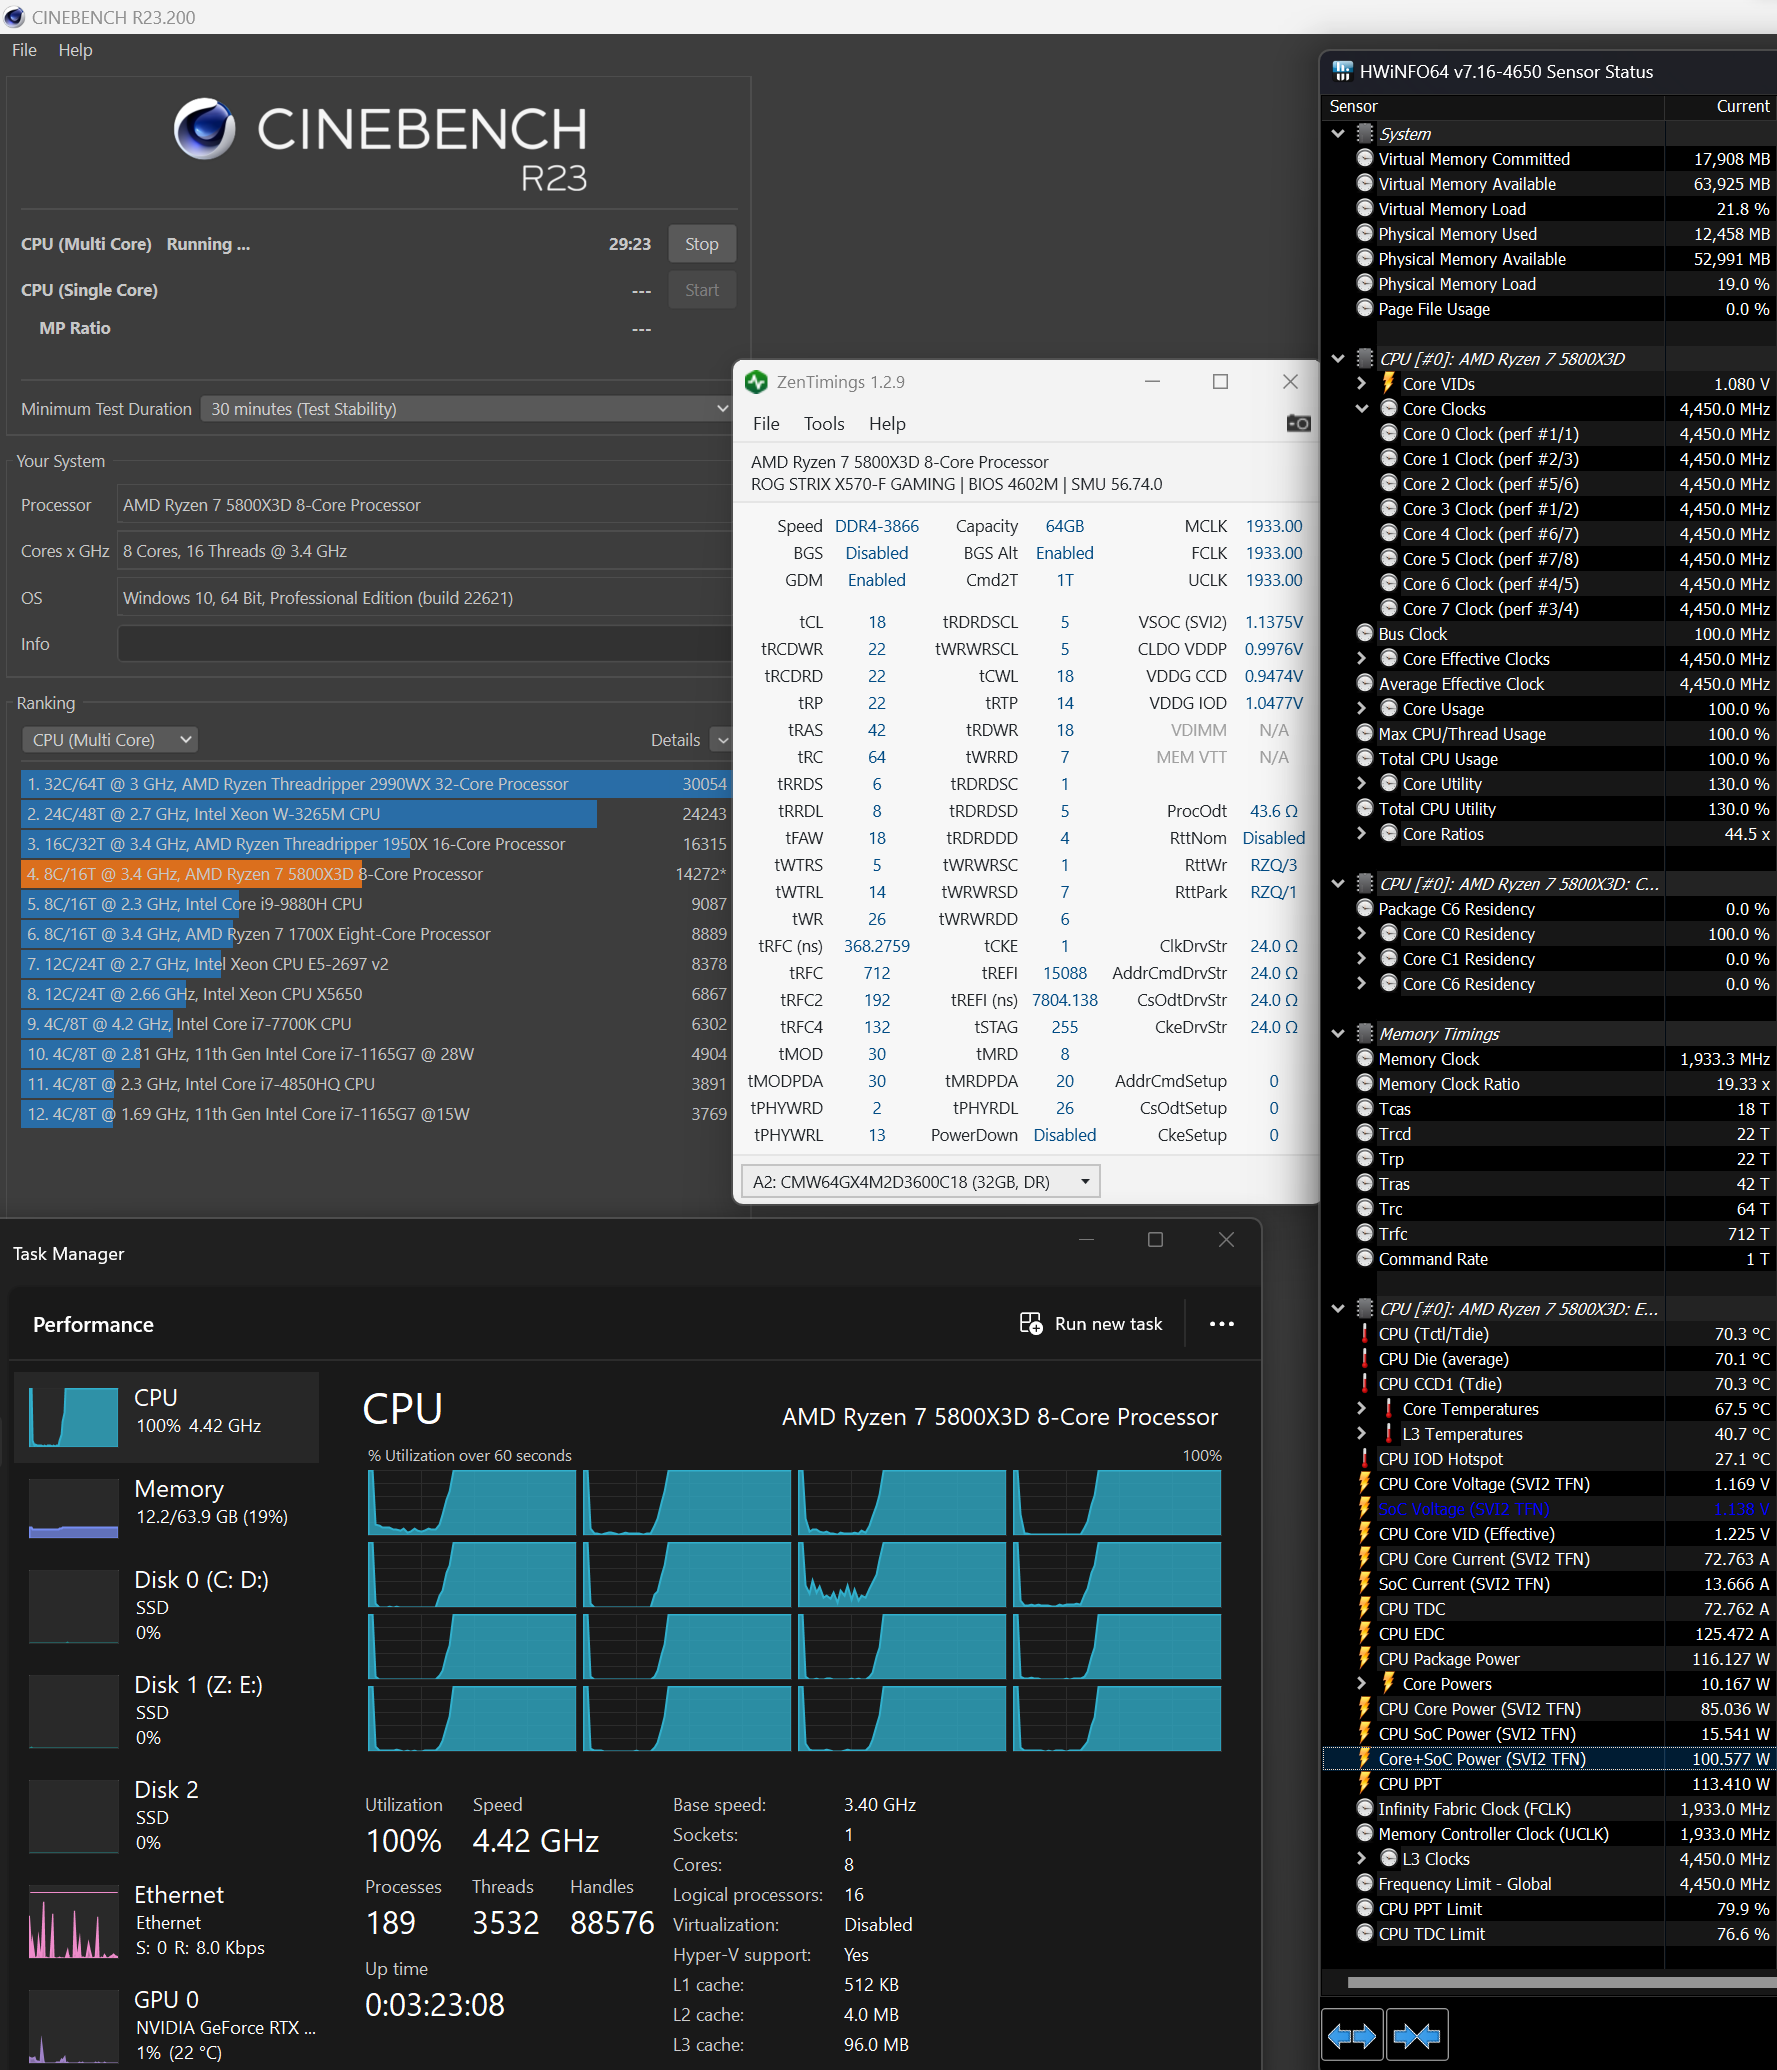Click the SoC Voltage (SVI2 TFN) row
The height and width of the screenshot is (2070, 1777).
1549,1508
